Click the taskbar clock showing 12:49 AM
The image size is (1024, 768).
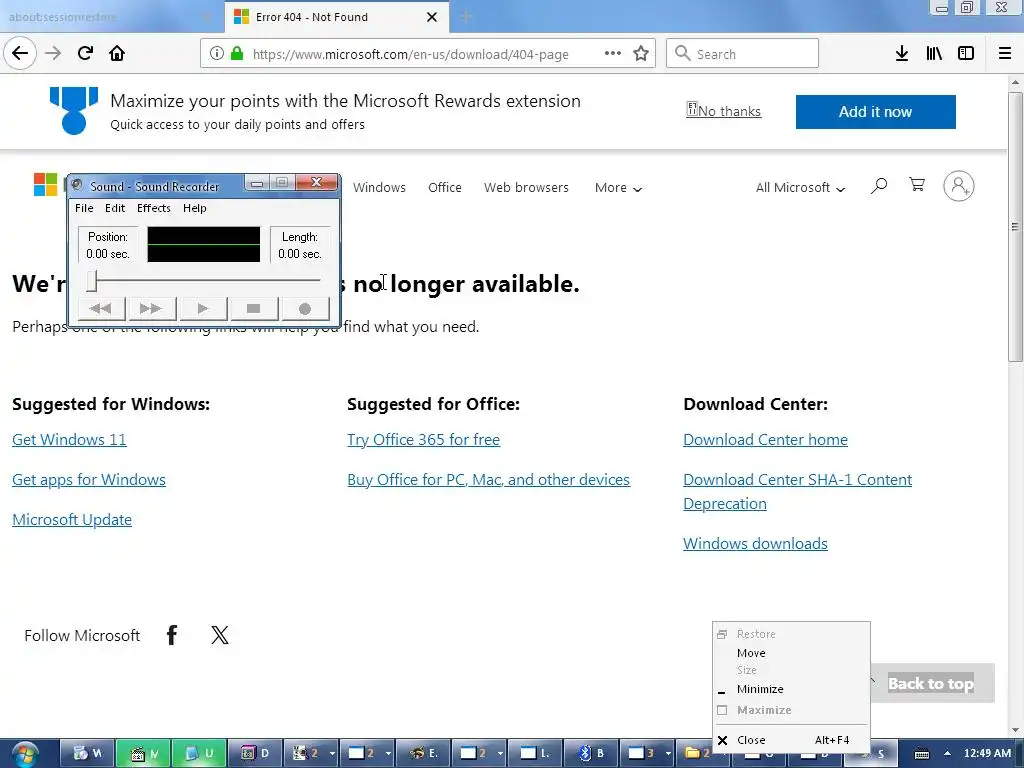987,753
